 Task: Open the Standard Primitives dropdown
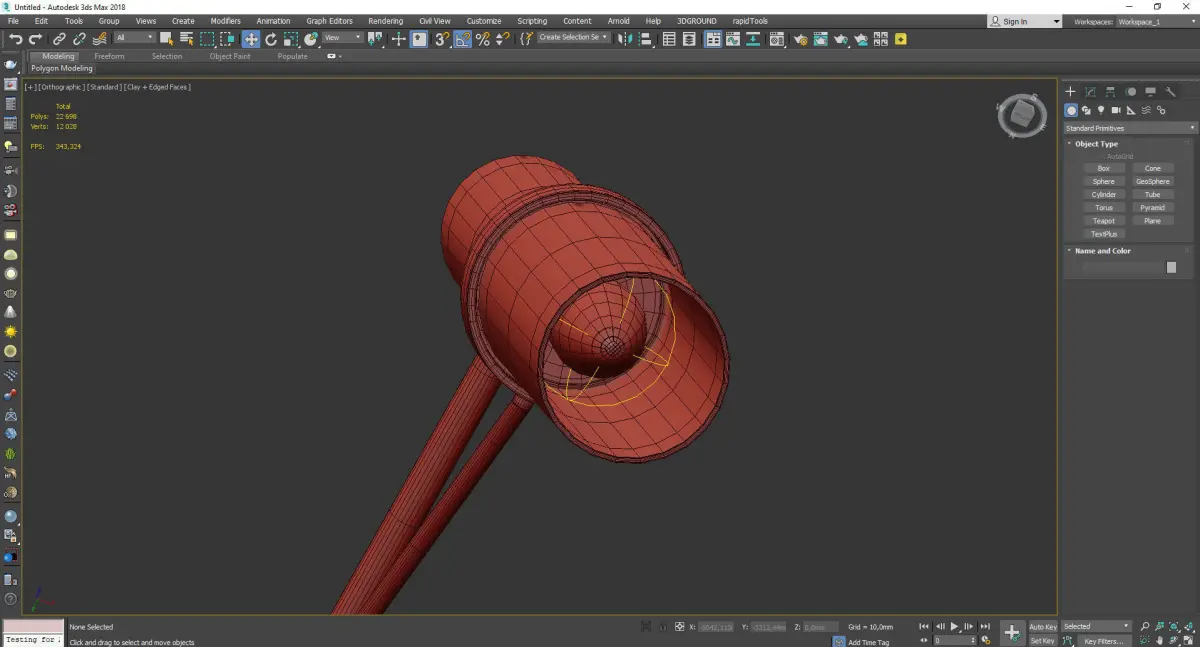(1130, 128)
